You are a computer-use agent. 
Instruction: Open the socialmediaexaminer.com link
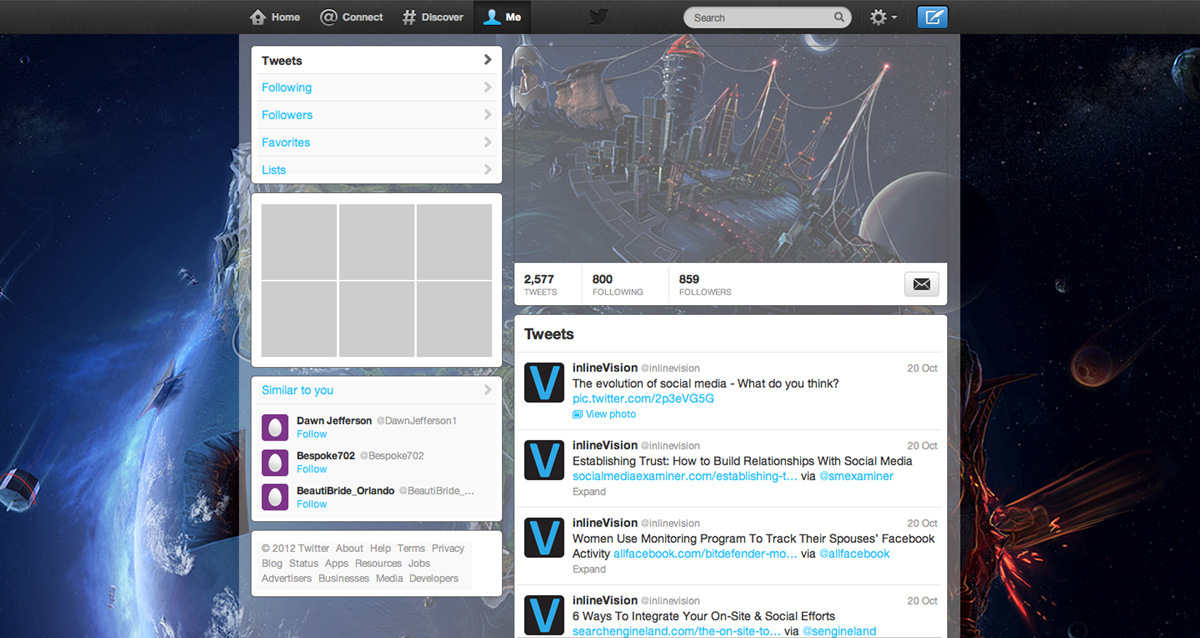pos(685,476)
